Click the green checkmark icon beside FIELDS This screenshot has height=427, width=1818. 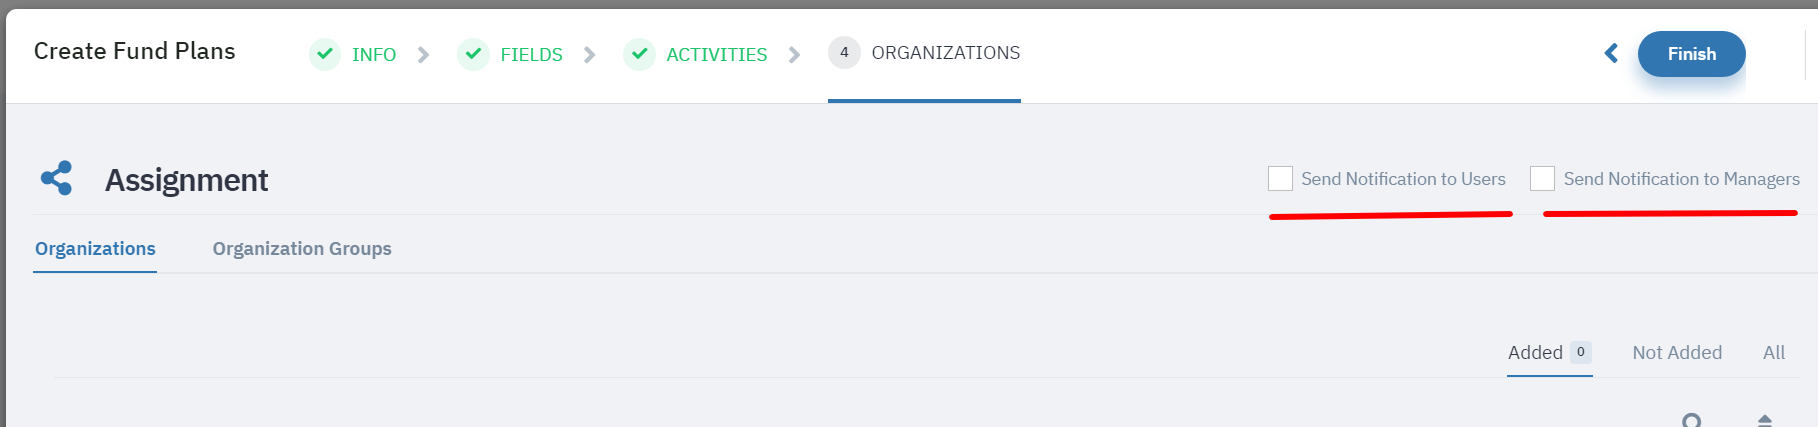pos(473,54)
